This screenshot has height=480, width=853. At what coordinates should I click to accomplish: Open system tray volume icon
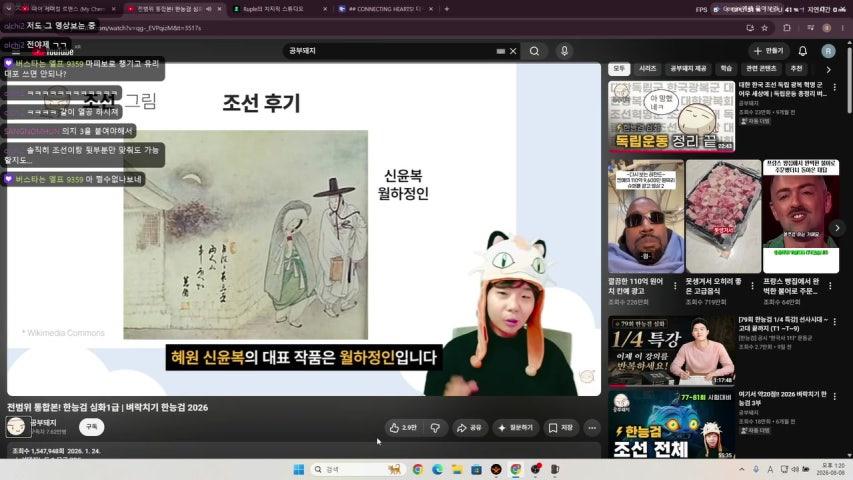[795, 470]
